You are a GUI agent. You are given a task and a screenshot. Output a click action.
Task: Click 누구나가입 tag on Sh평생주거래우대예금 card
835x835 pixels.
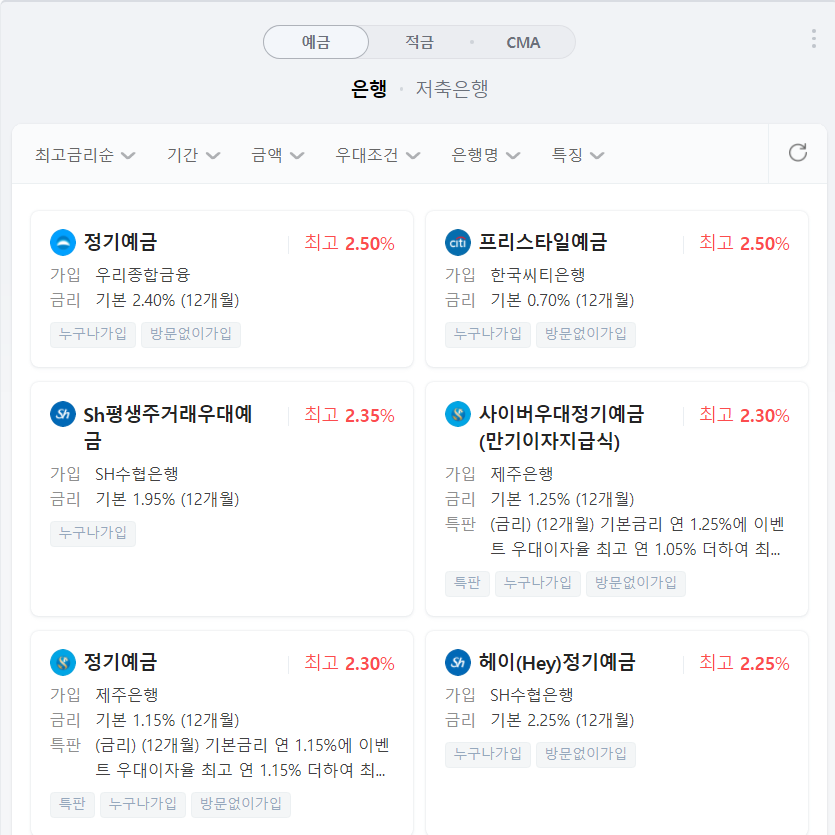pos(93,534)
